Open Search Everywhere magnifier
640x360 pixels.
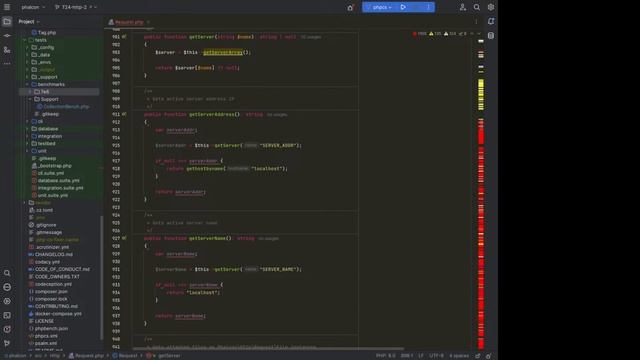[x=476, y=7]
